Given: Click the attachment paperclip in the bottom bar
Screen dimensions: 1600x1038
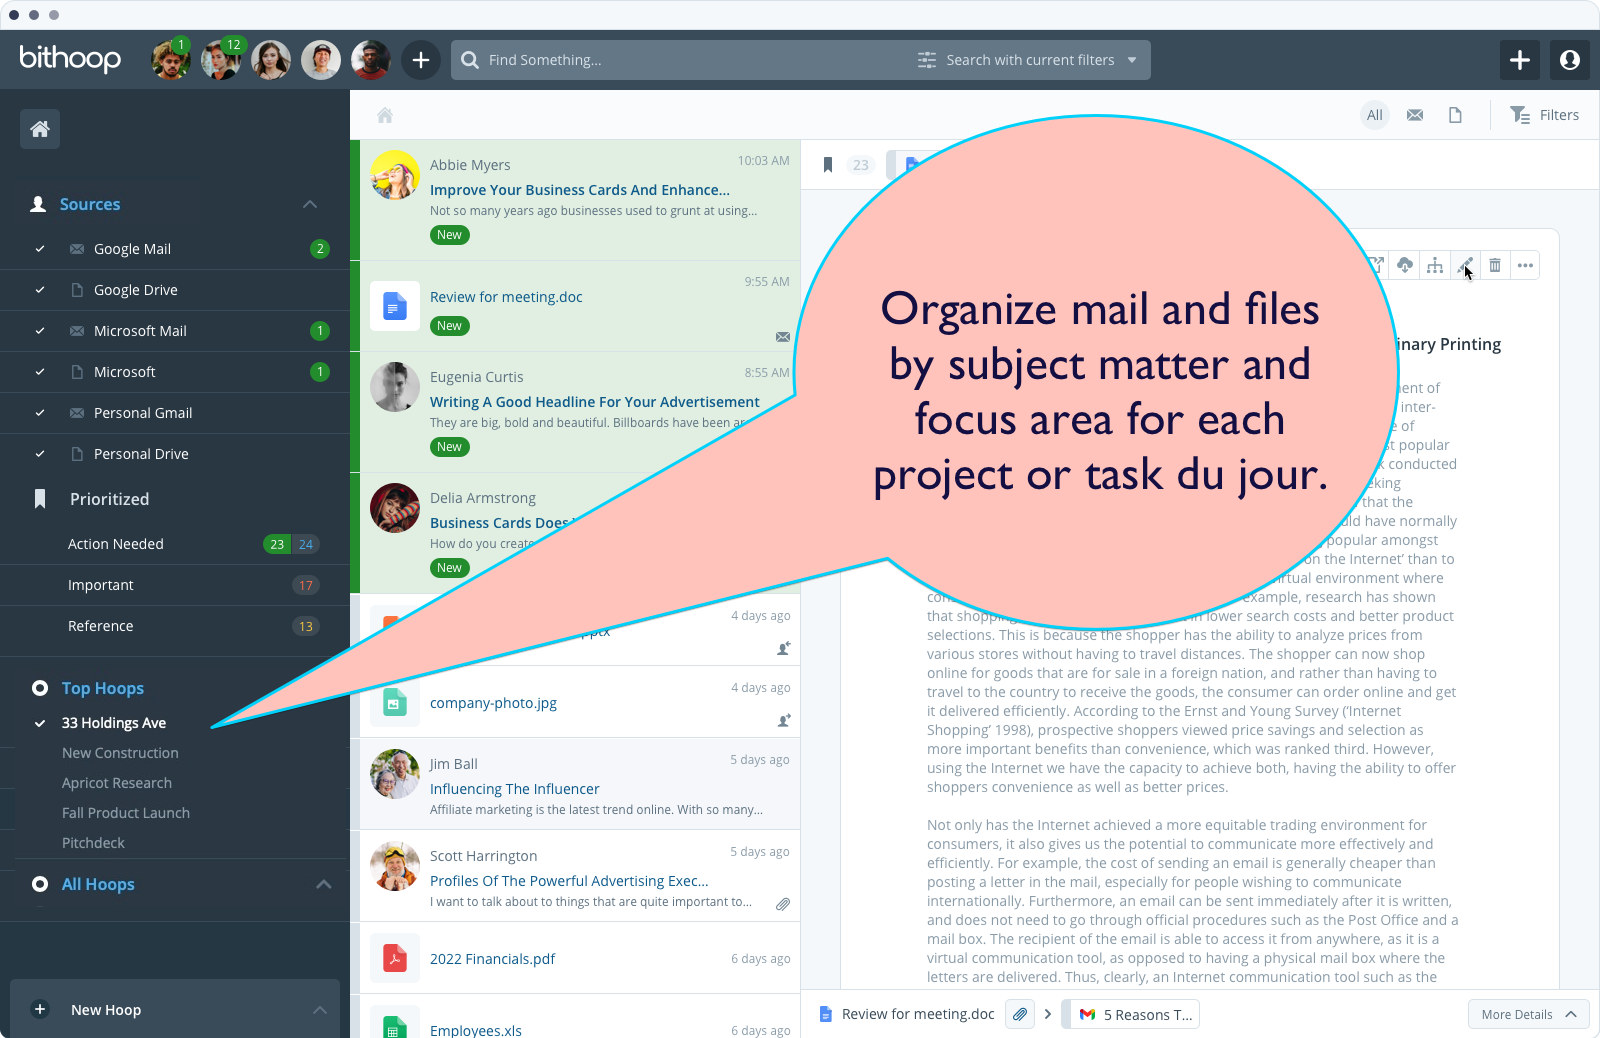Looking at the screenshot, I should pyautogui.click(x=1020, y=1014).
